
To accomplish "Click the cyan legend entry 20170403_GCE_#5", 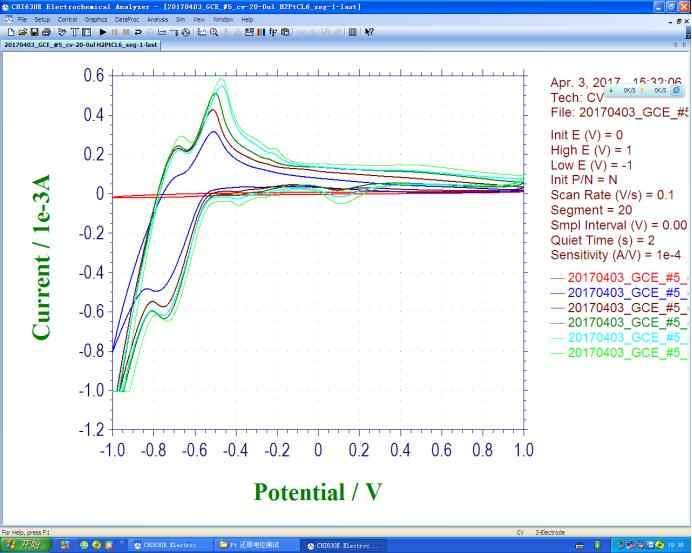I will point(619,338).
